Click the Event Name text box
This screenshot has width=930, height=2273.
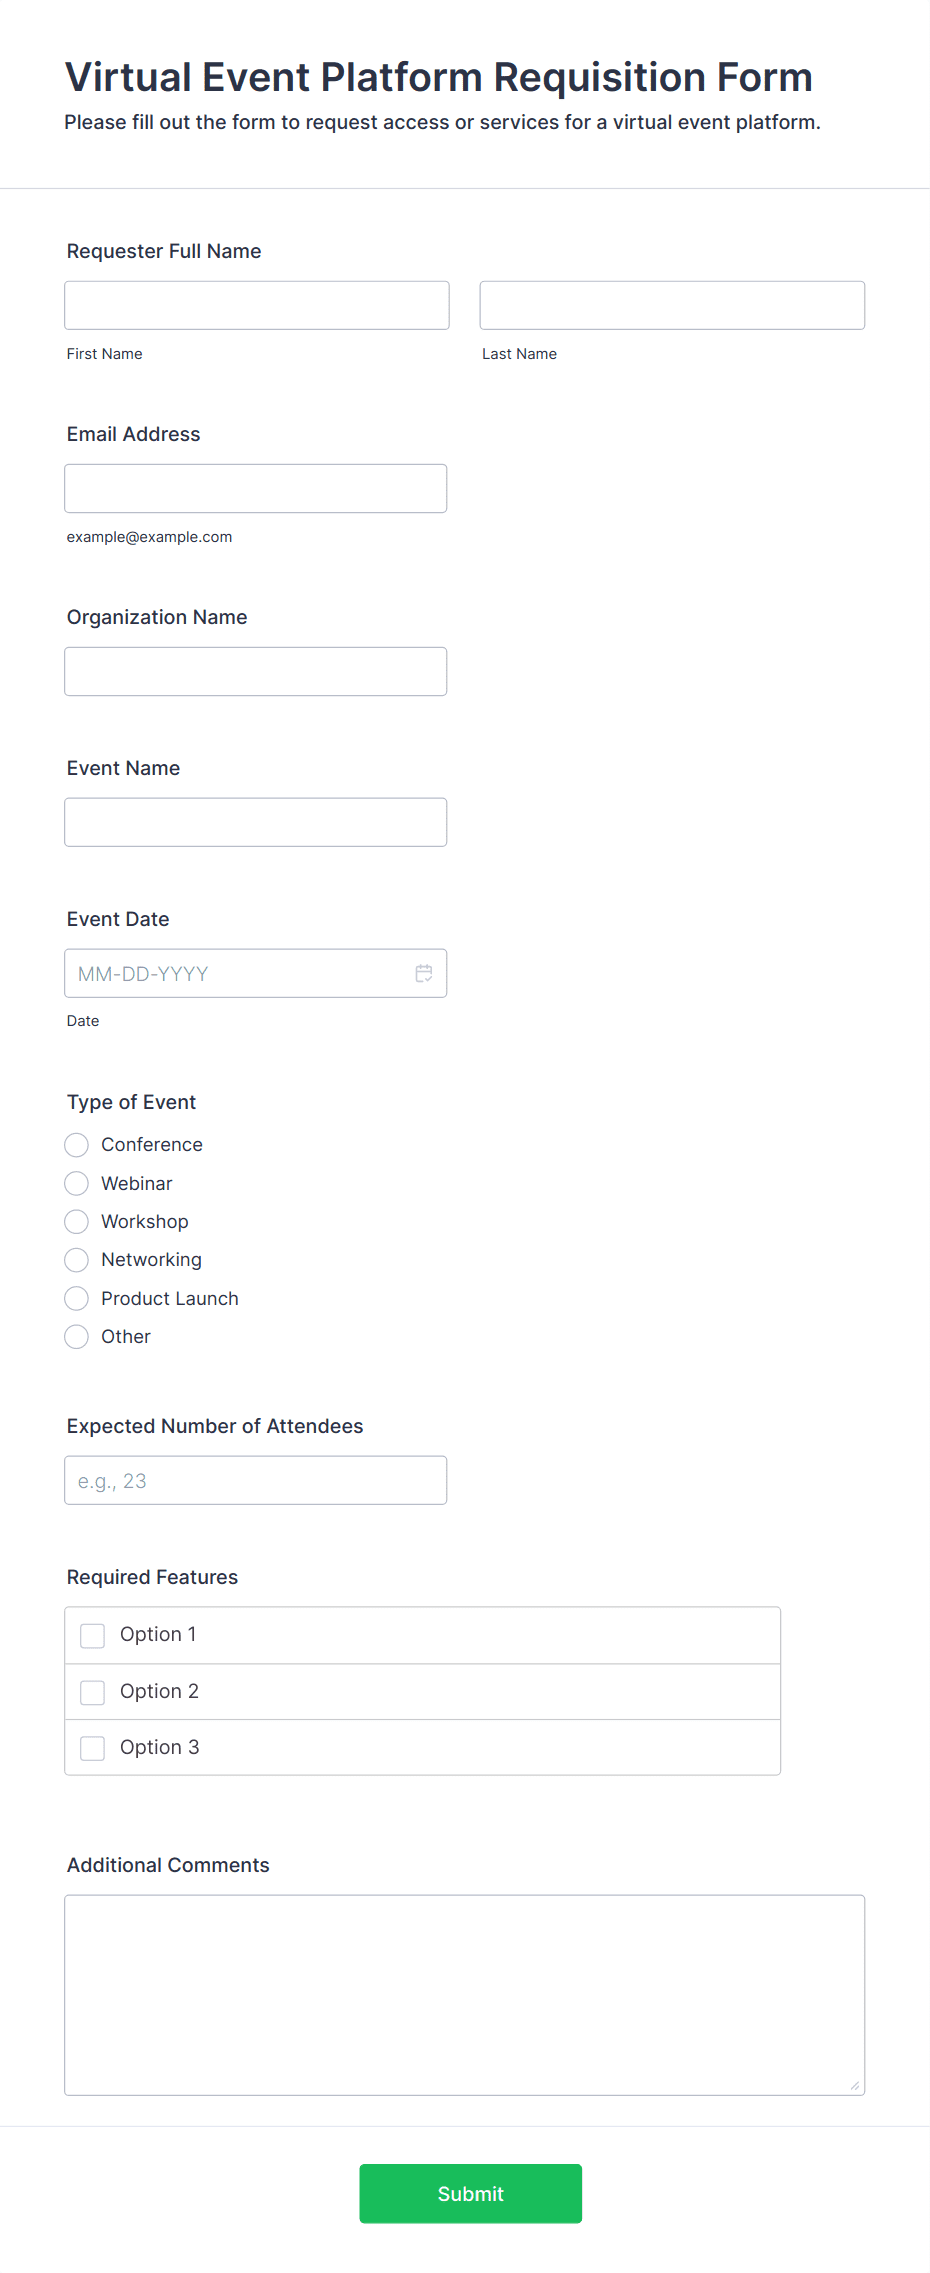[x=256, y=822]
